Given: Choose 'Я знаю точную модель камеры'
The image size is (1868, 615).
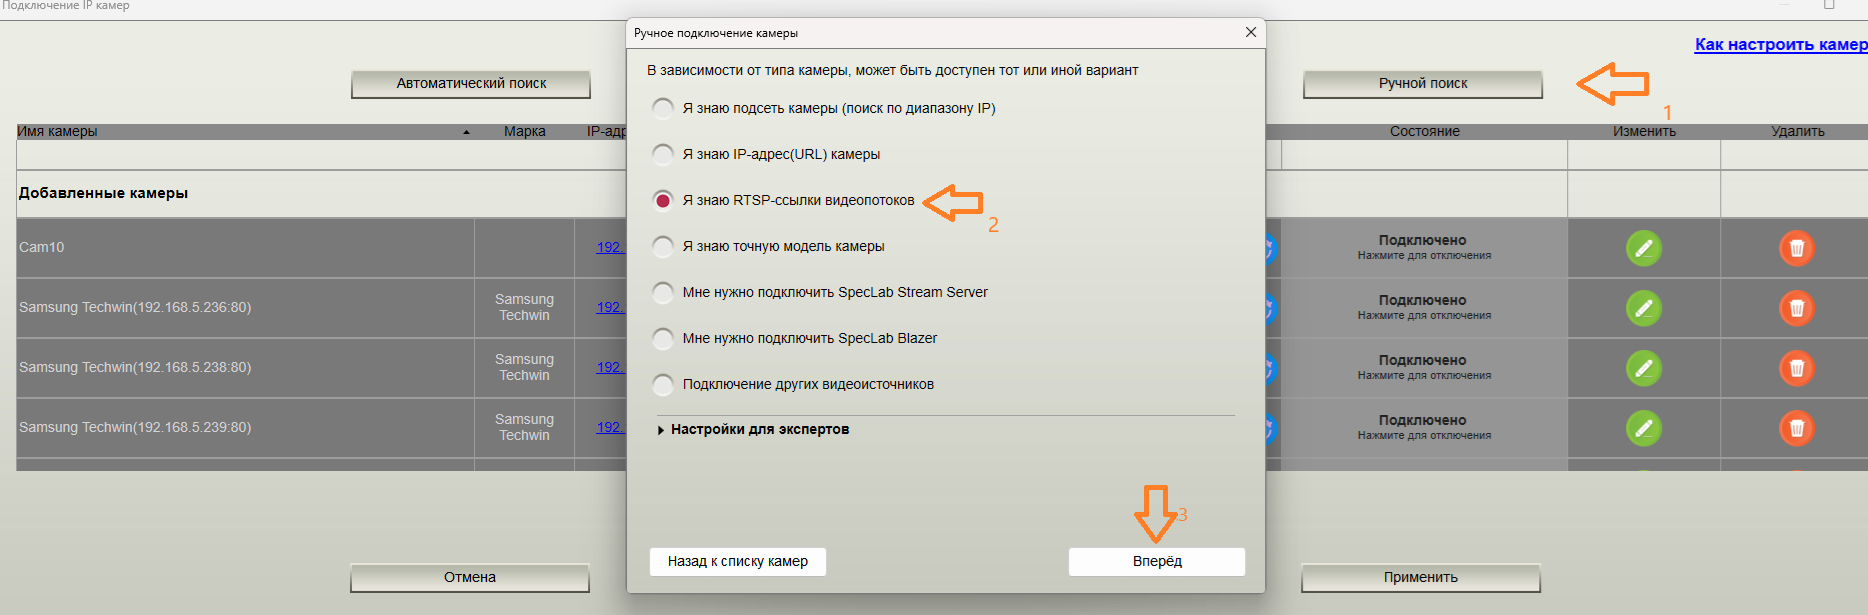Looking at the screenshot, I should 662,246.
